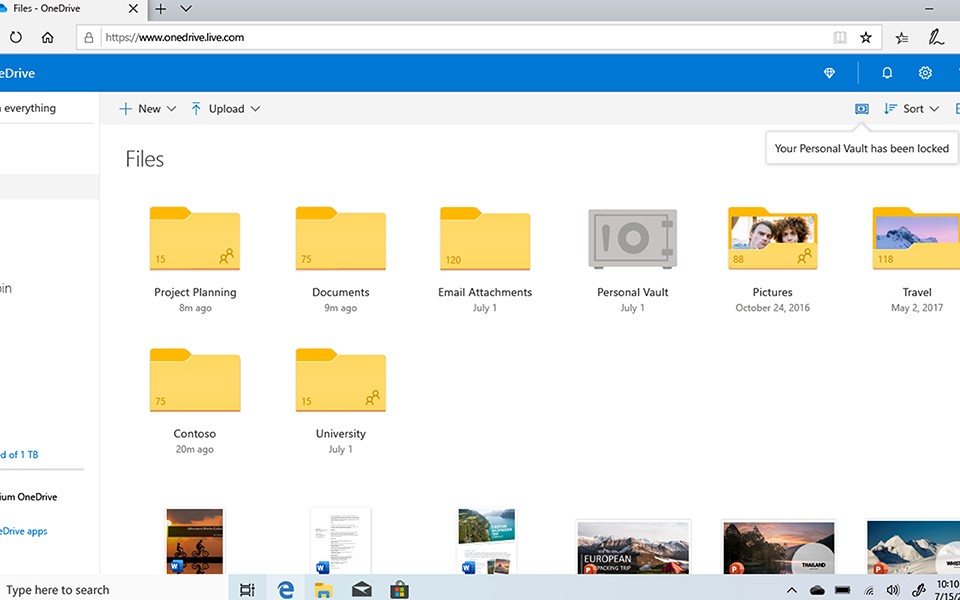Image resolution: width=960 pixels, height=600 pixels.
Task: Open the Email Attachments folder
Action: 485,238
